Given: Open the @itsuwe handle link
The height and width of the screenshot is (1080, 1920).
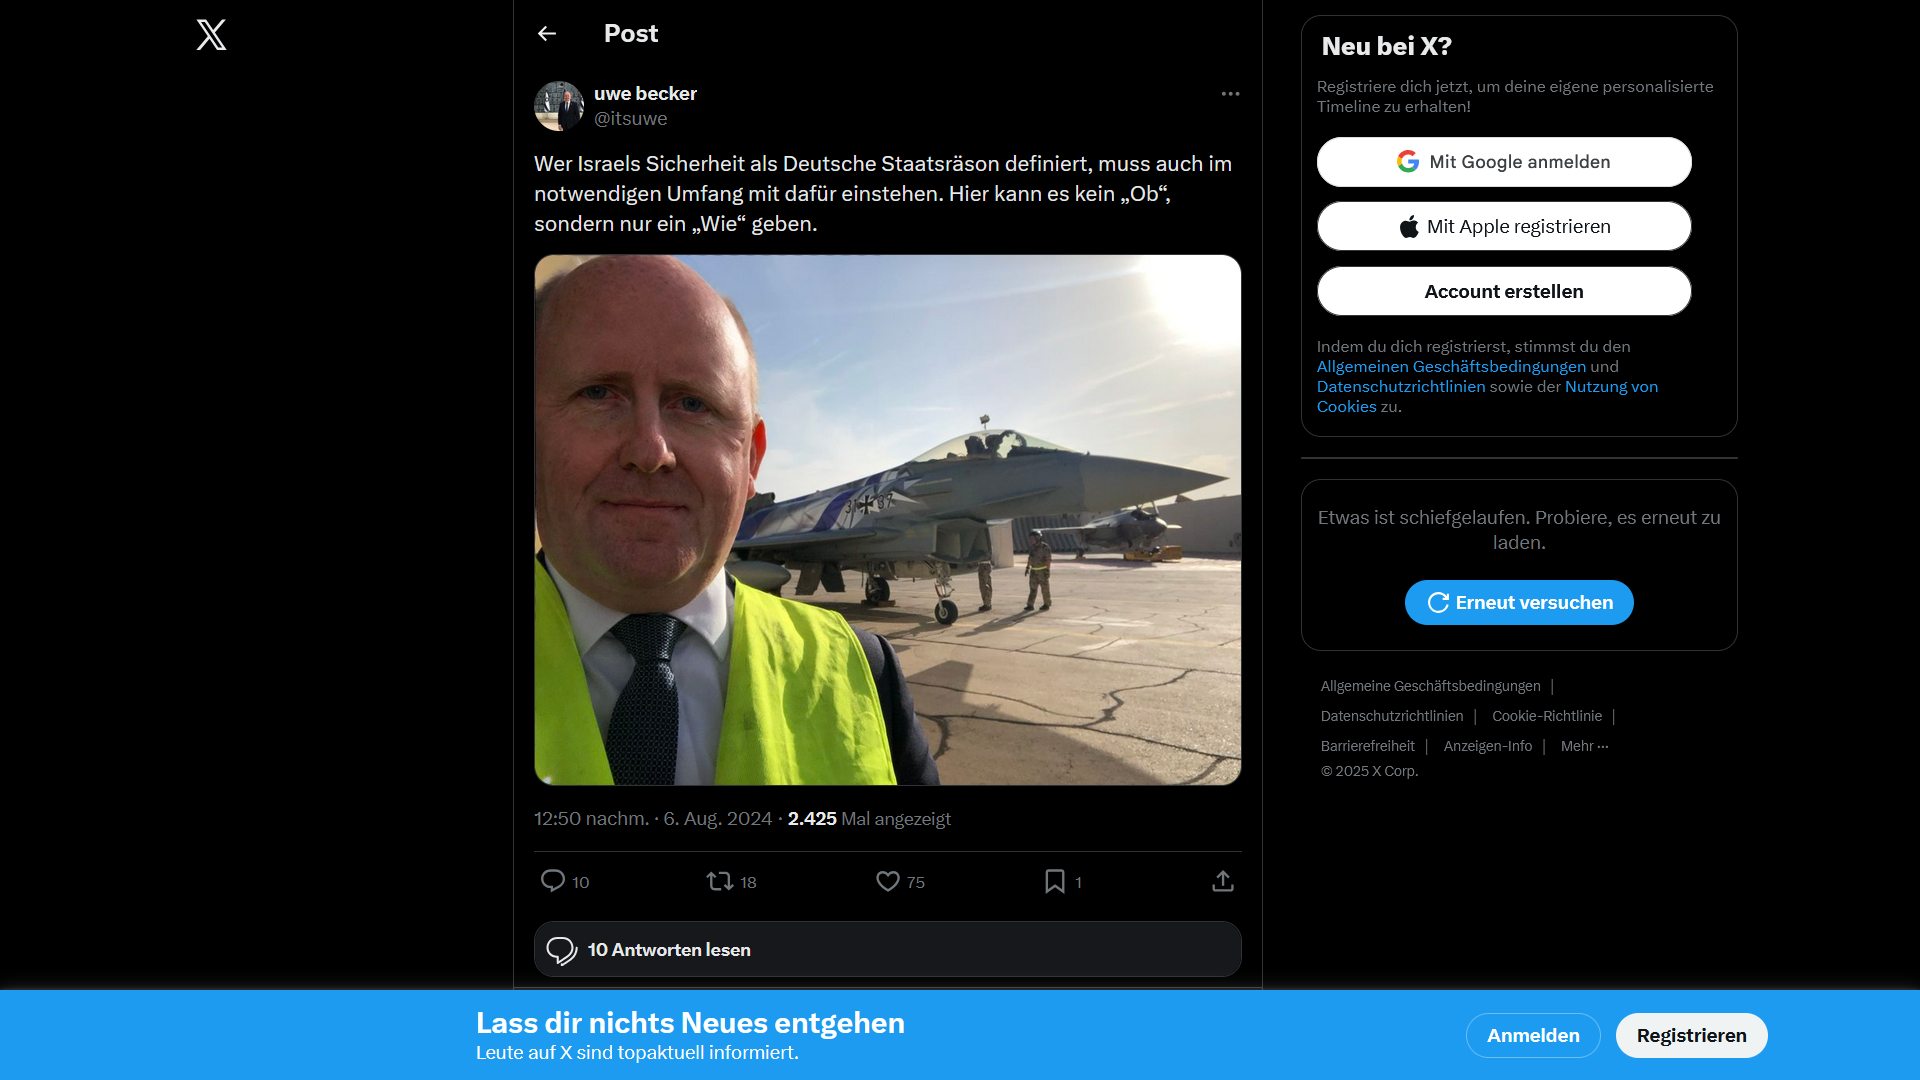Looking at the screenshot, I should 630,119.
